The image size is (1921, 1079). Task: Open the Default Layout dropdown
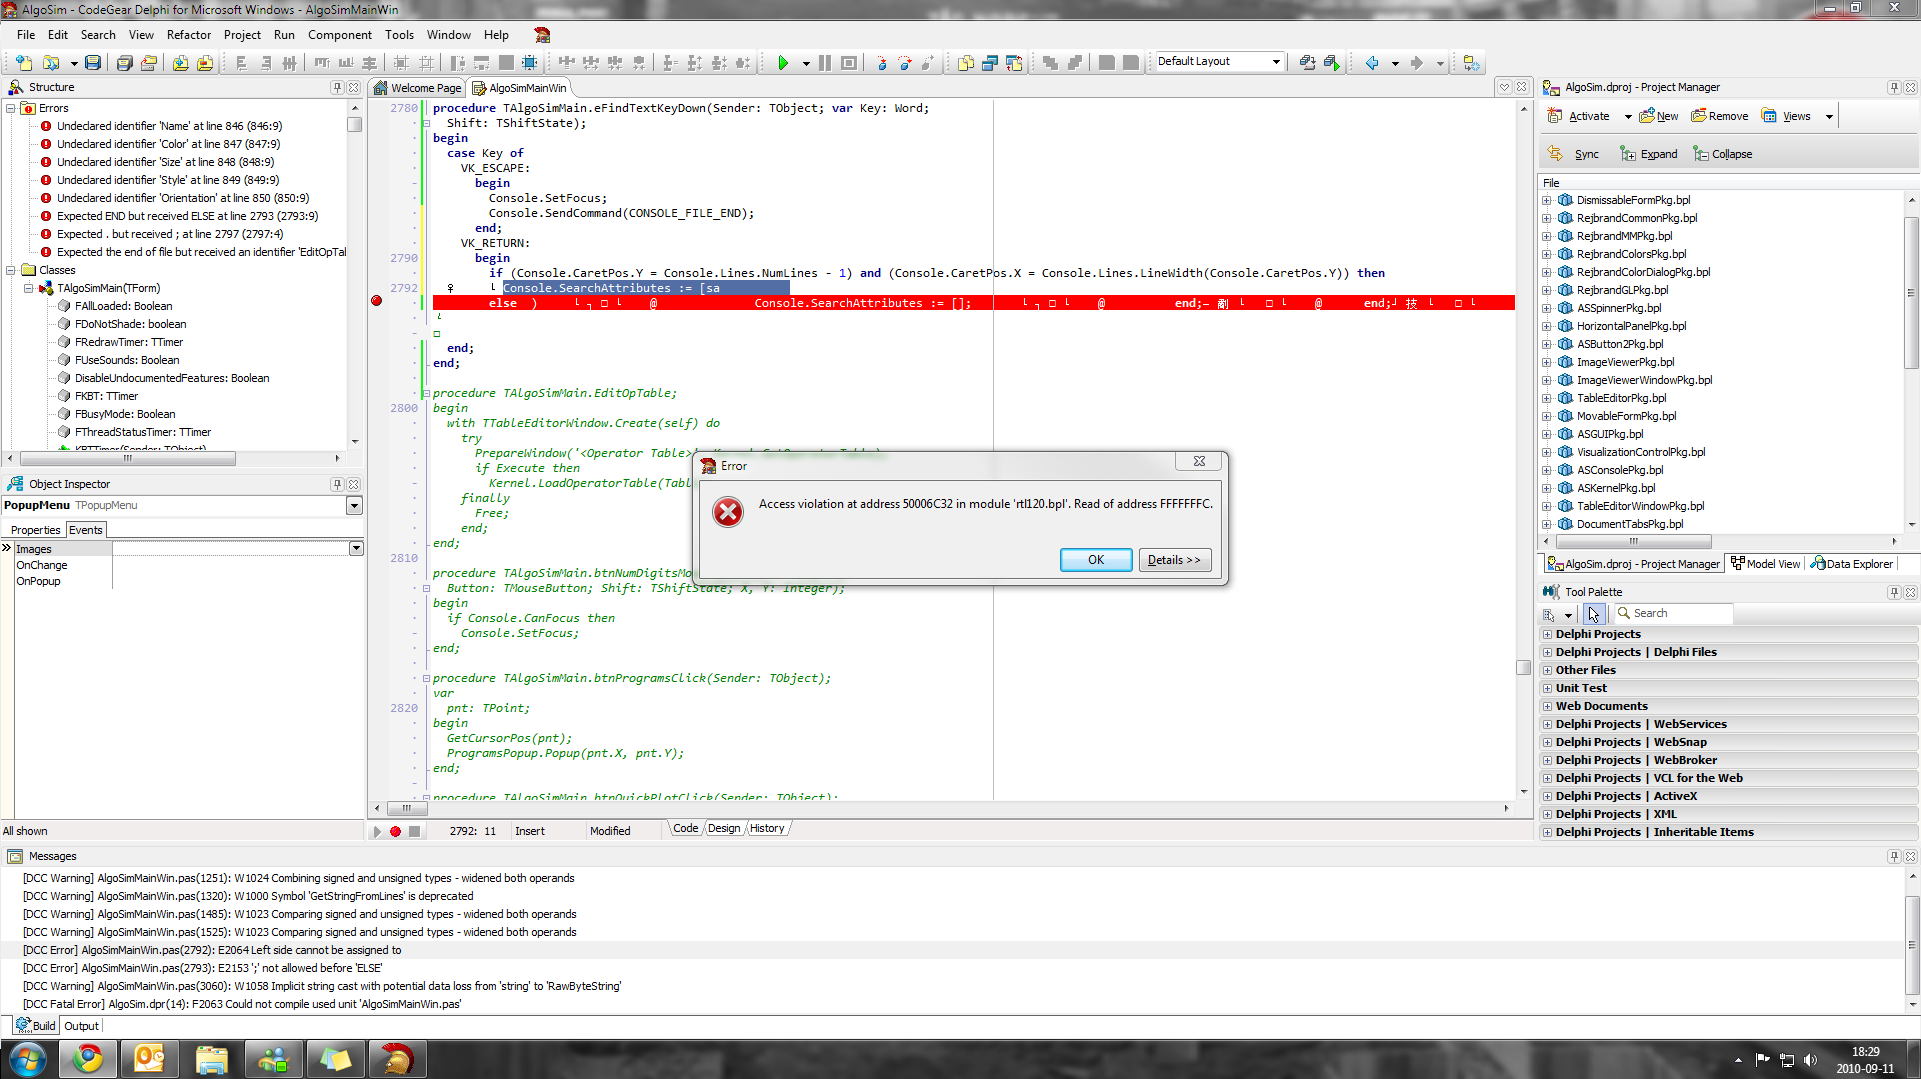[1276, 62]
